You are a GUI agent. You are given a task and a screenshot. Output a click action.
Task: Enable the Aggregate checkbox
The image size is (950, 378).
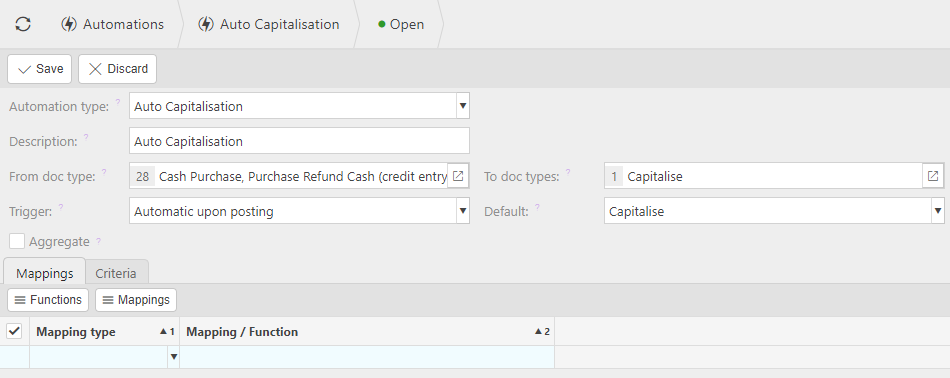pyautogui.click(x=17, y=241)
